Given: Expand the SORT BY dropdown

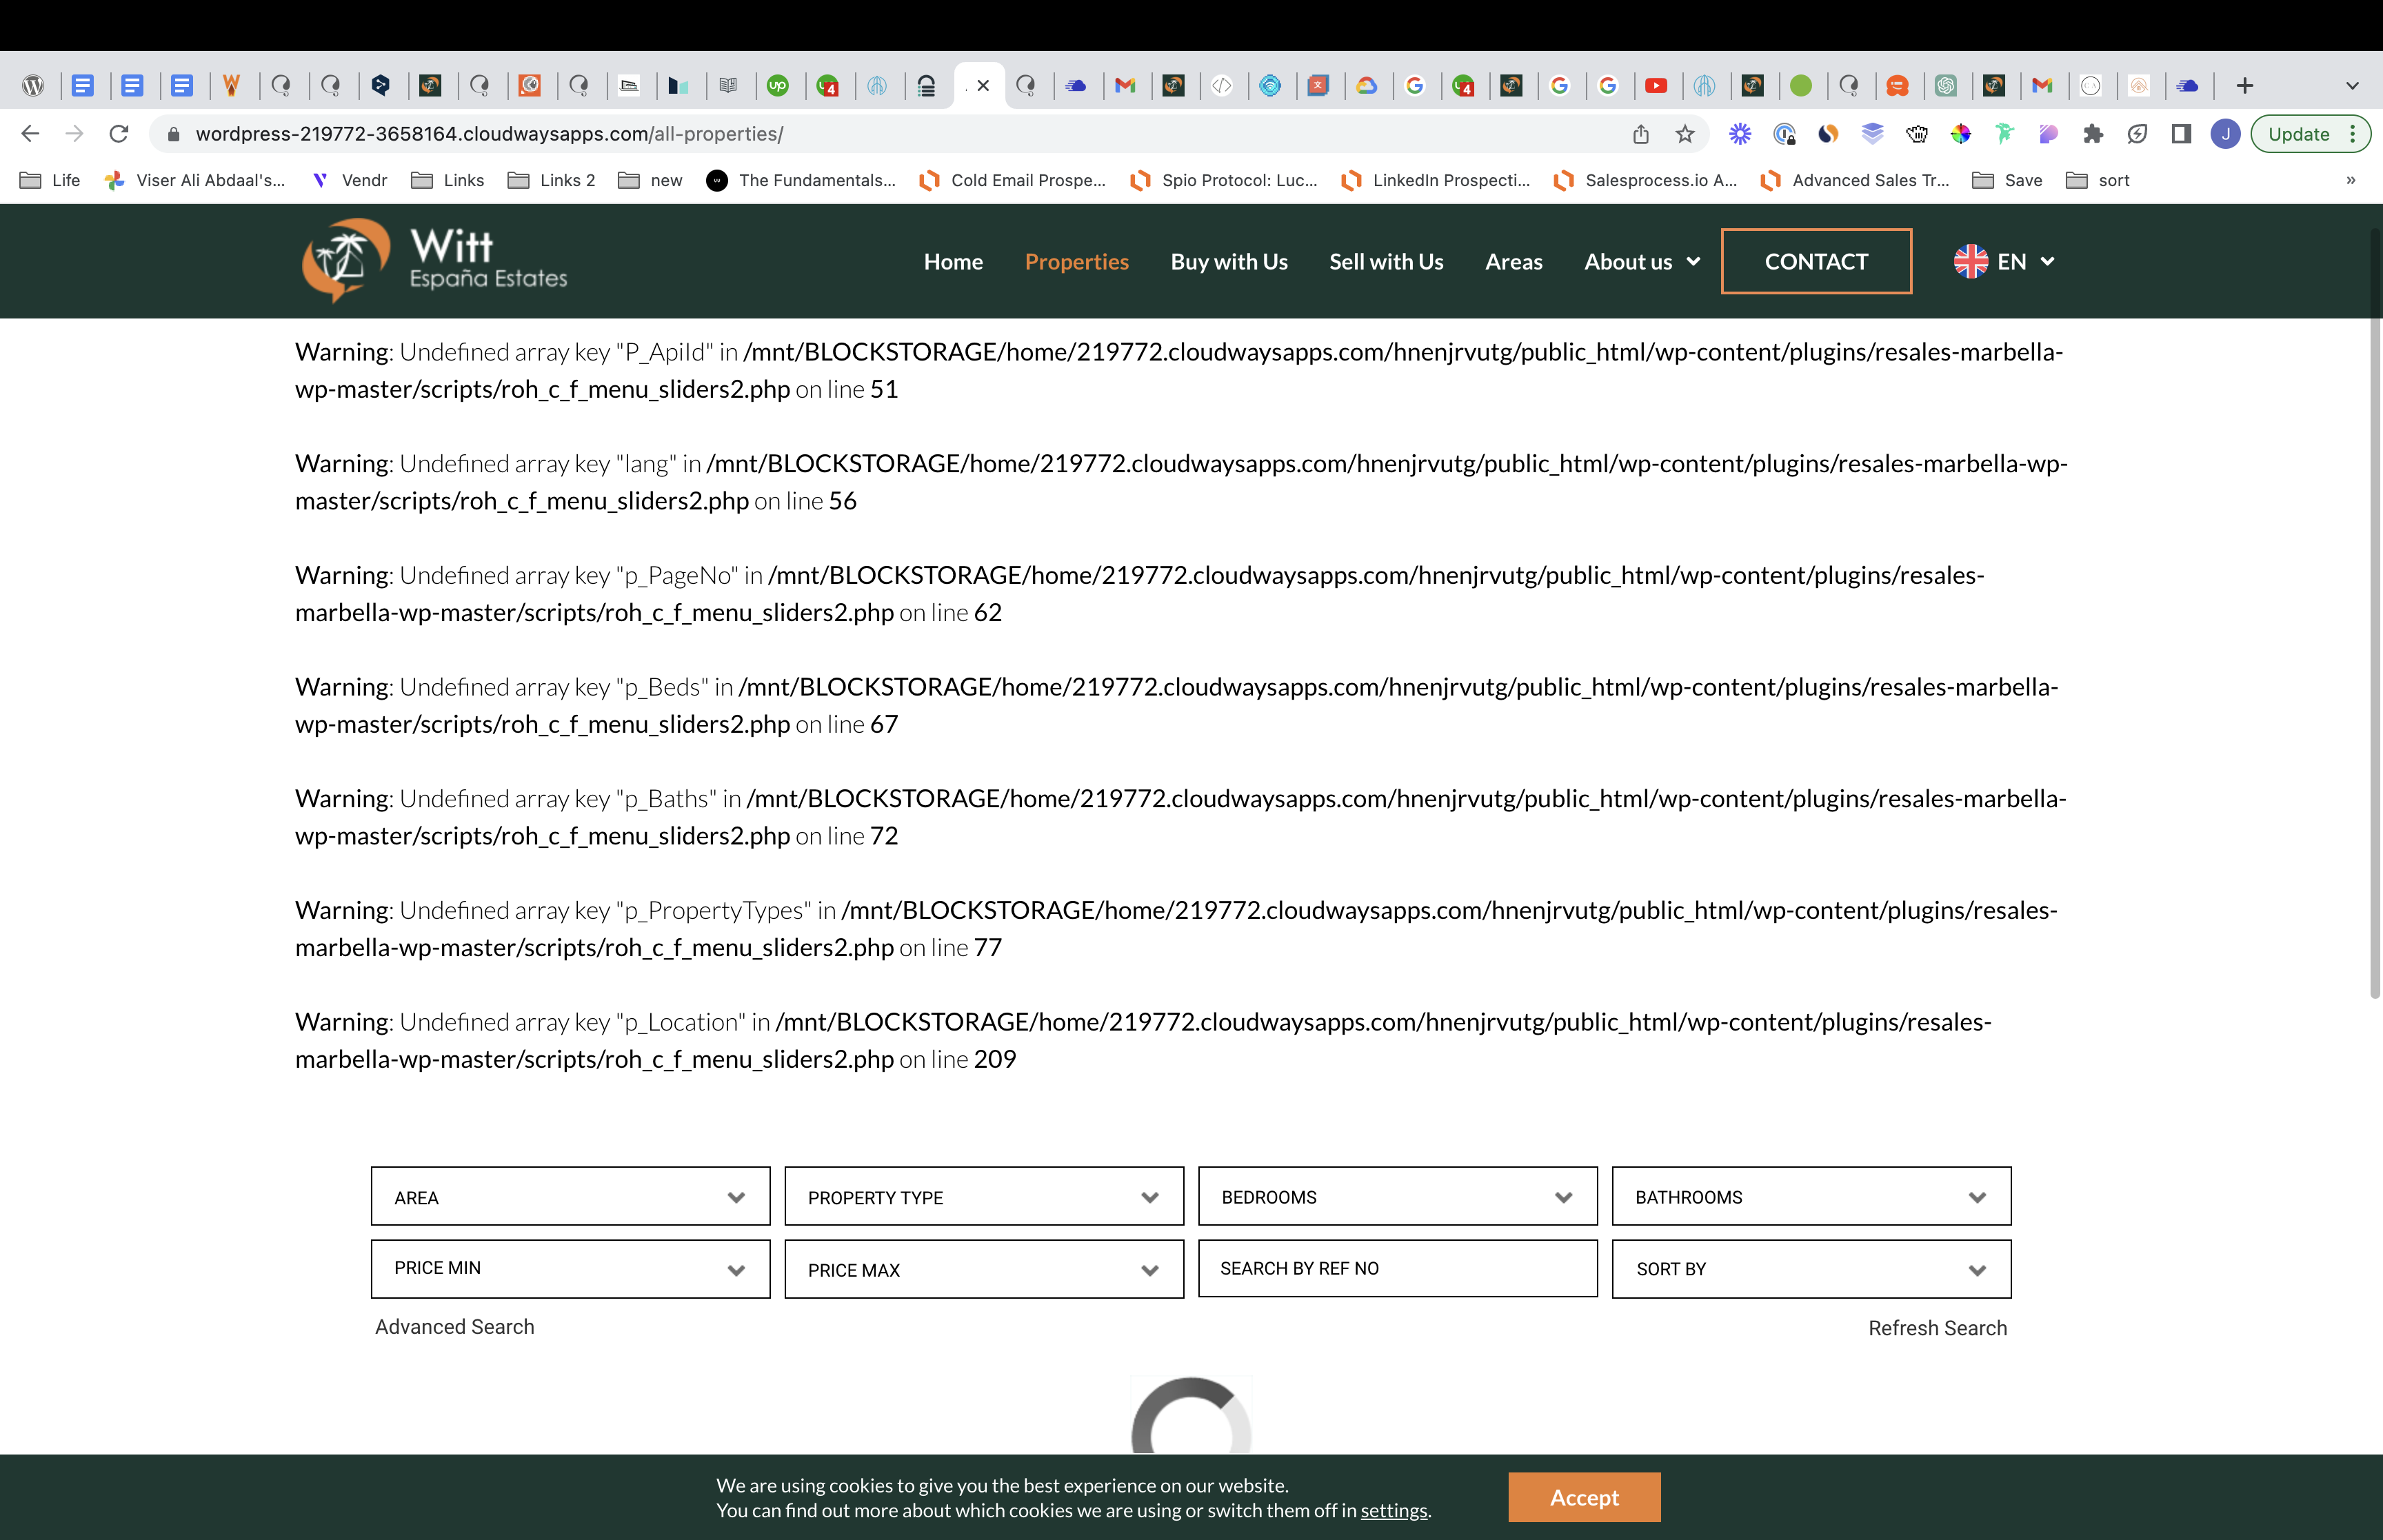Looking at the screenshot, I should pyautogui.click(x=1810, y=1269).
